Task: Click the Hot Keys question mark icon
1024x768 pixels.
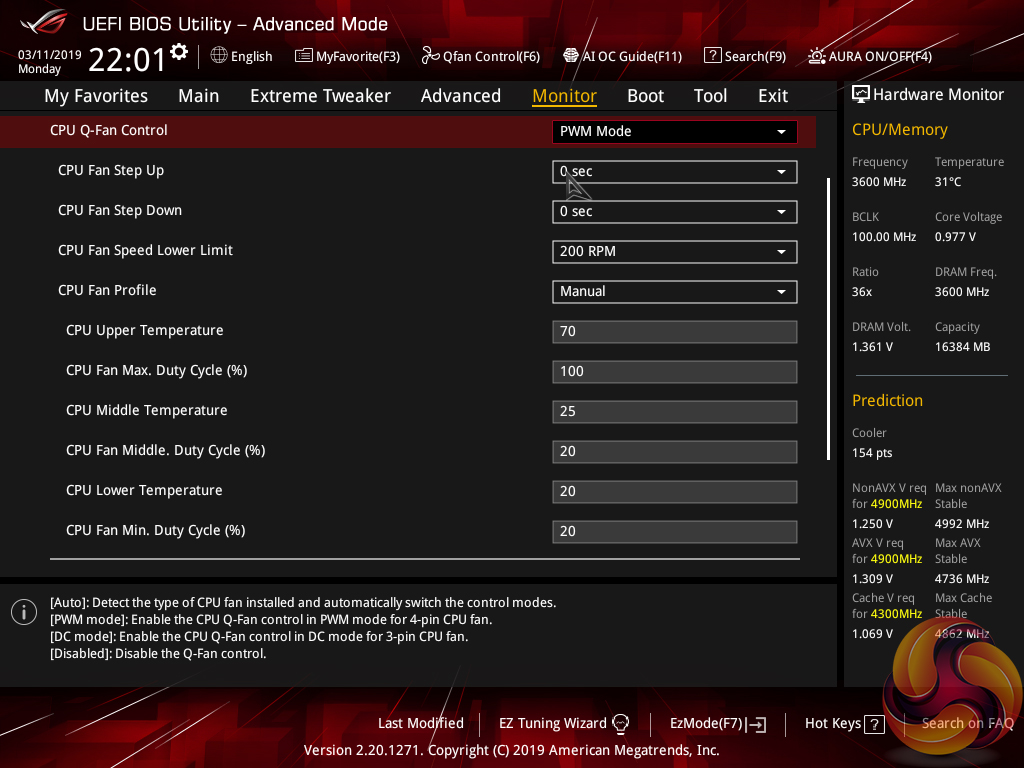Action: pyautogui.click(x=874, y=724)
